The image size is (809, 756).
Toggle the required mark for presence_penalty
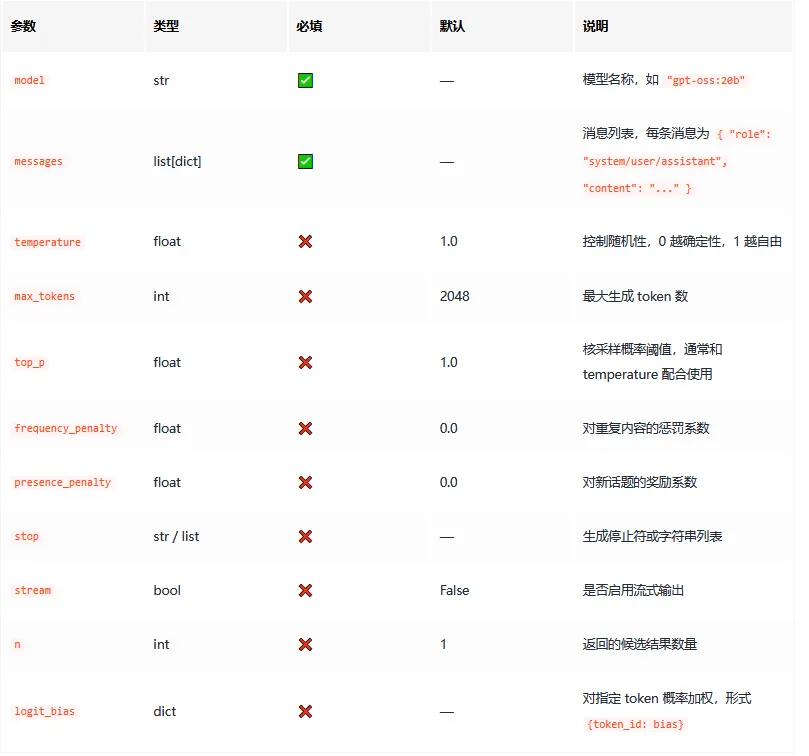(x=304, y=482)
